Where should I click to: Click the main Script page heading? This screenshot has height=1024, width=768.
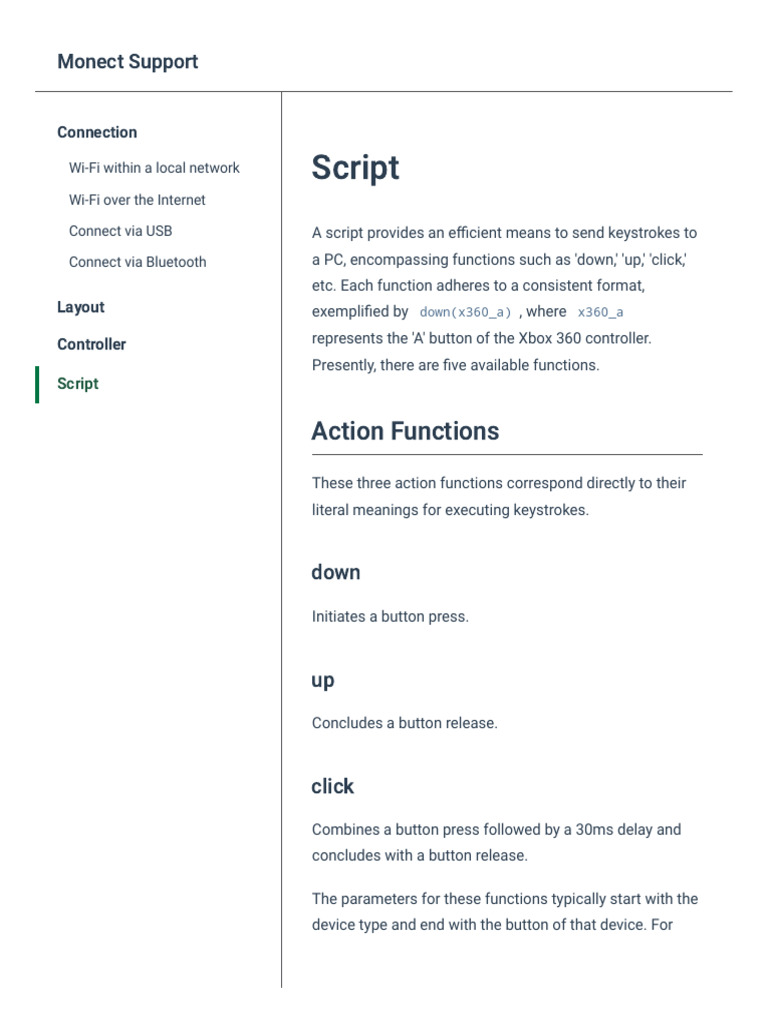click(x=355, y=168)
